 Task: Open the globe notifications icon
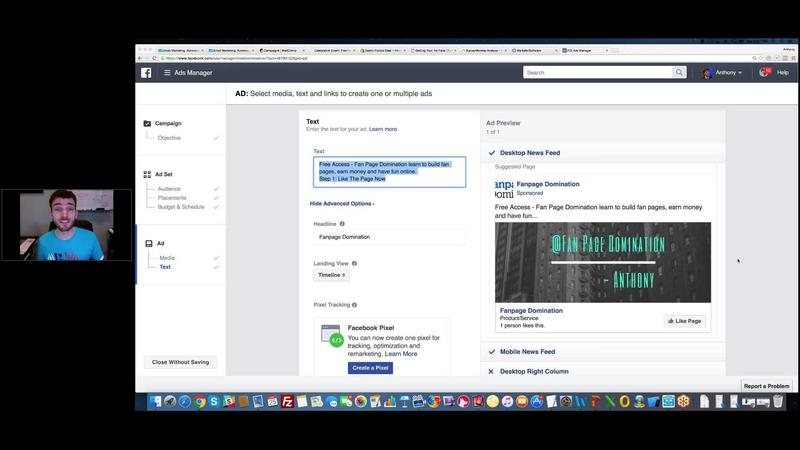click(764, 72)
